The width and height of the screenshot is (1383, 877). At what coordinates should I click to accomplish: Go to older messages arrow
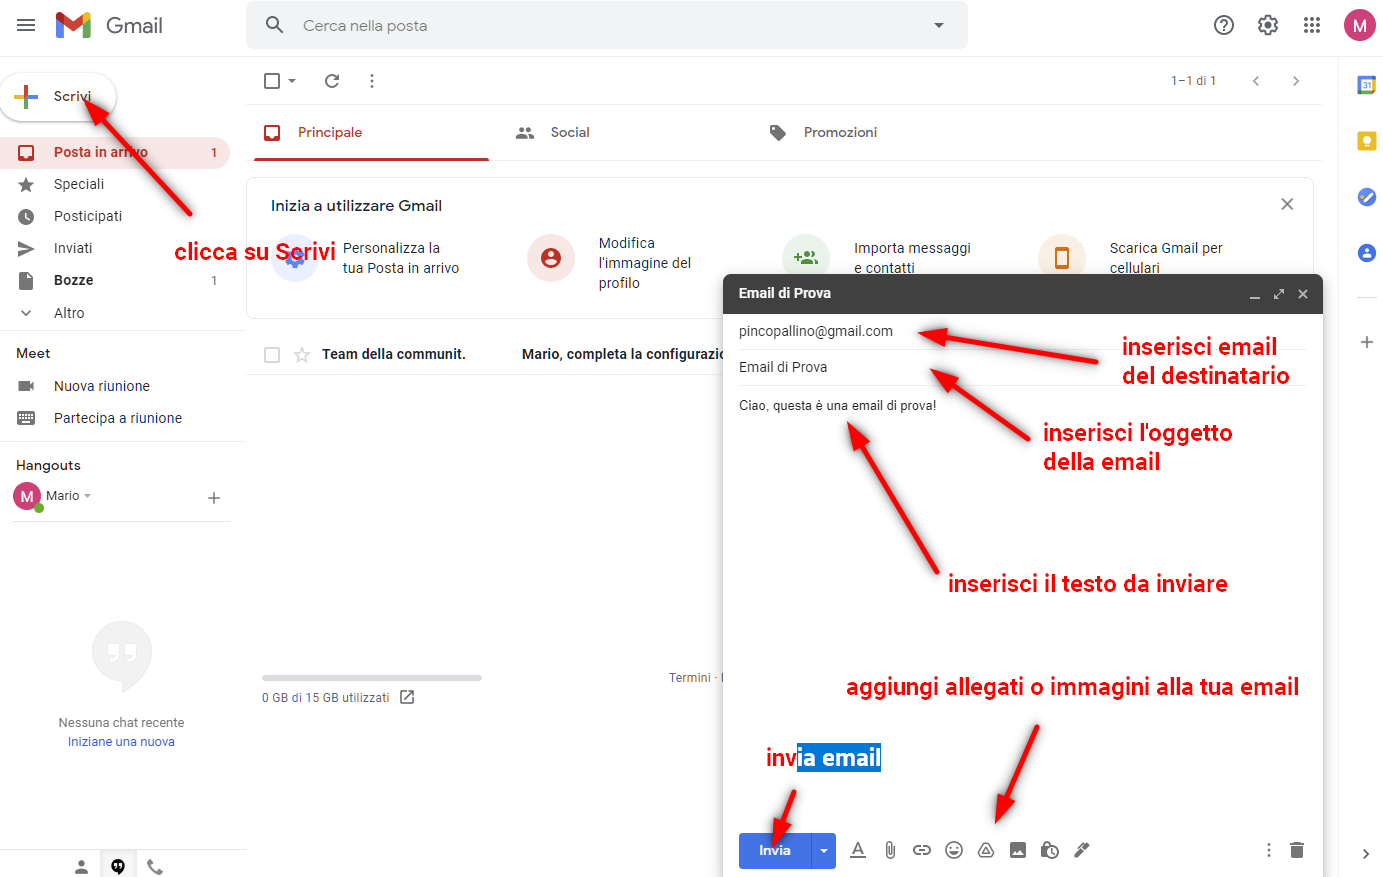click(1296, 81)
